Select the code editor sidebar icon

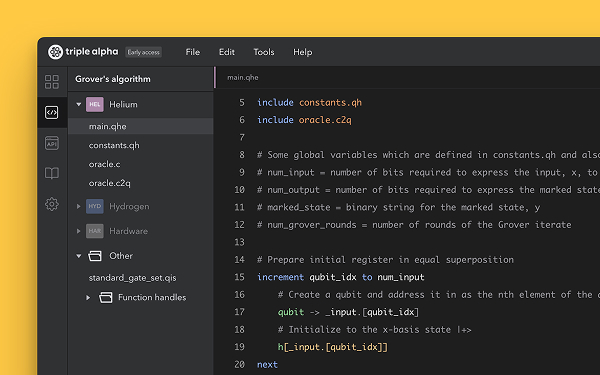(52, 112)
